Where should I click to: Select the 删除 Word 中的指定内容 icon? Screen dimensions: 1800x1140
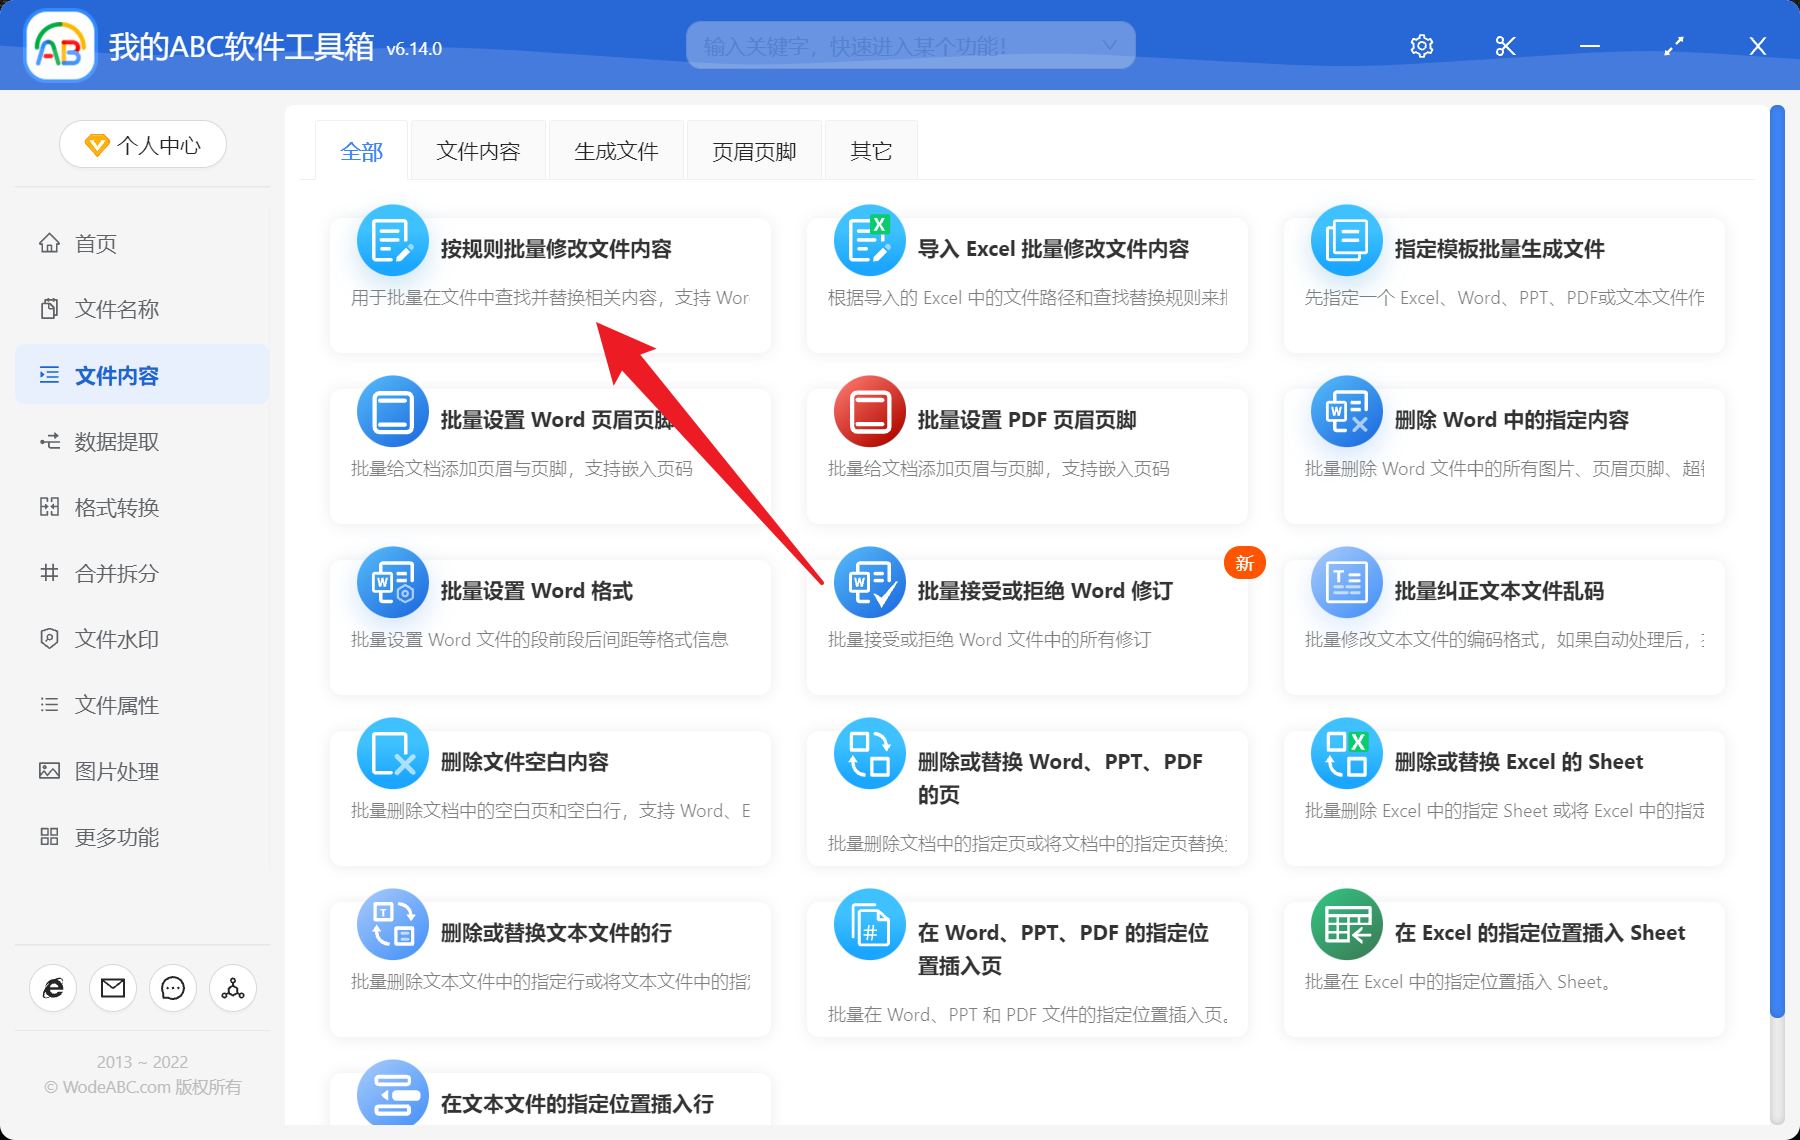(x=1346, y=411)
